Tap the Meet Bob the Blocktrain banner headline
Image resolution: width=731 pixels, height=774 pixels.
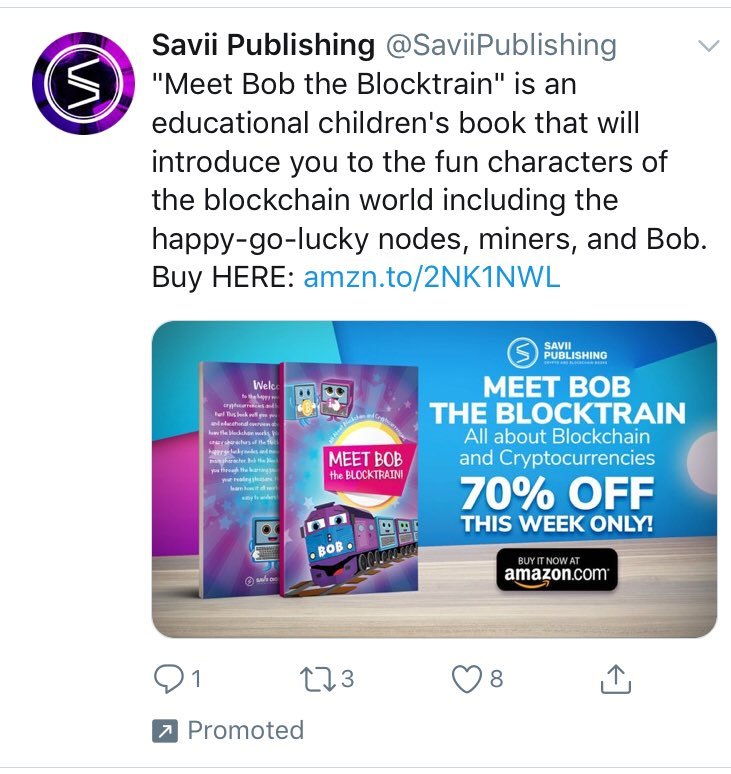[557, 400]
